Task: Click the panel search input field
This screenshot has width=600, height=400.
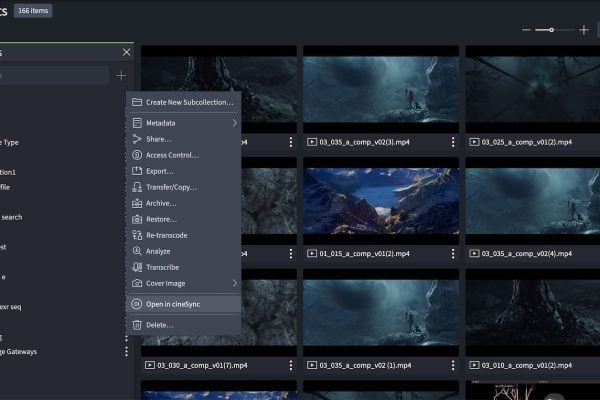Action: click(x=54, y=75)
